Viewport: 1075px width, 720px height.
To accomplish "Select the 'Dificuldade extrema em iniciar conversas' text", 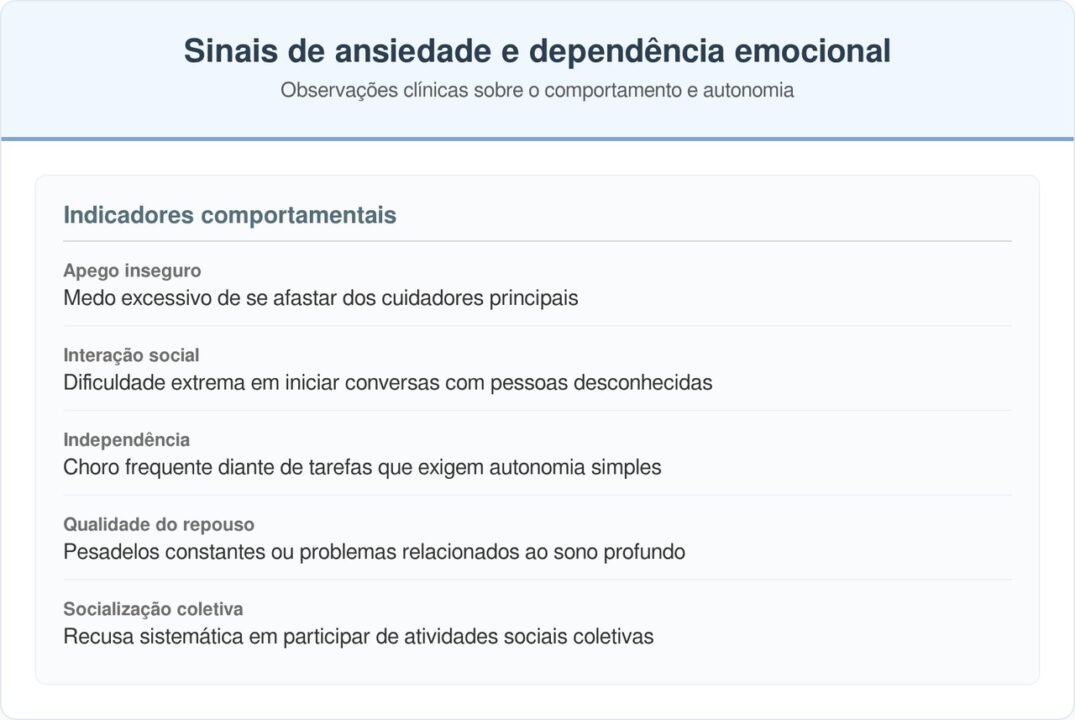I will (x=387, y=383).
